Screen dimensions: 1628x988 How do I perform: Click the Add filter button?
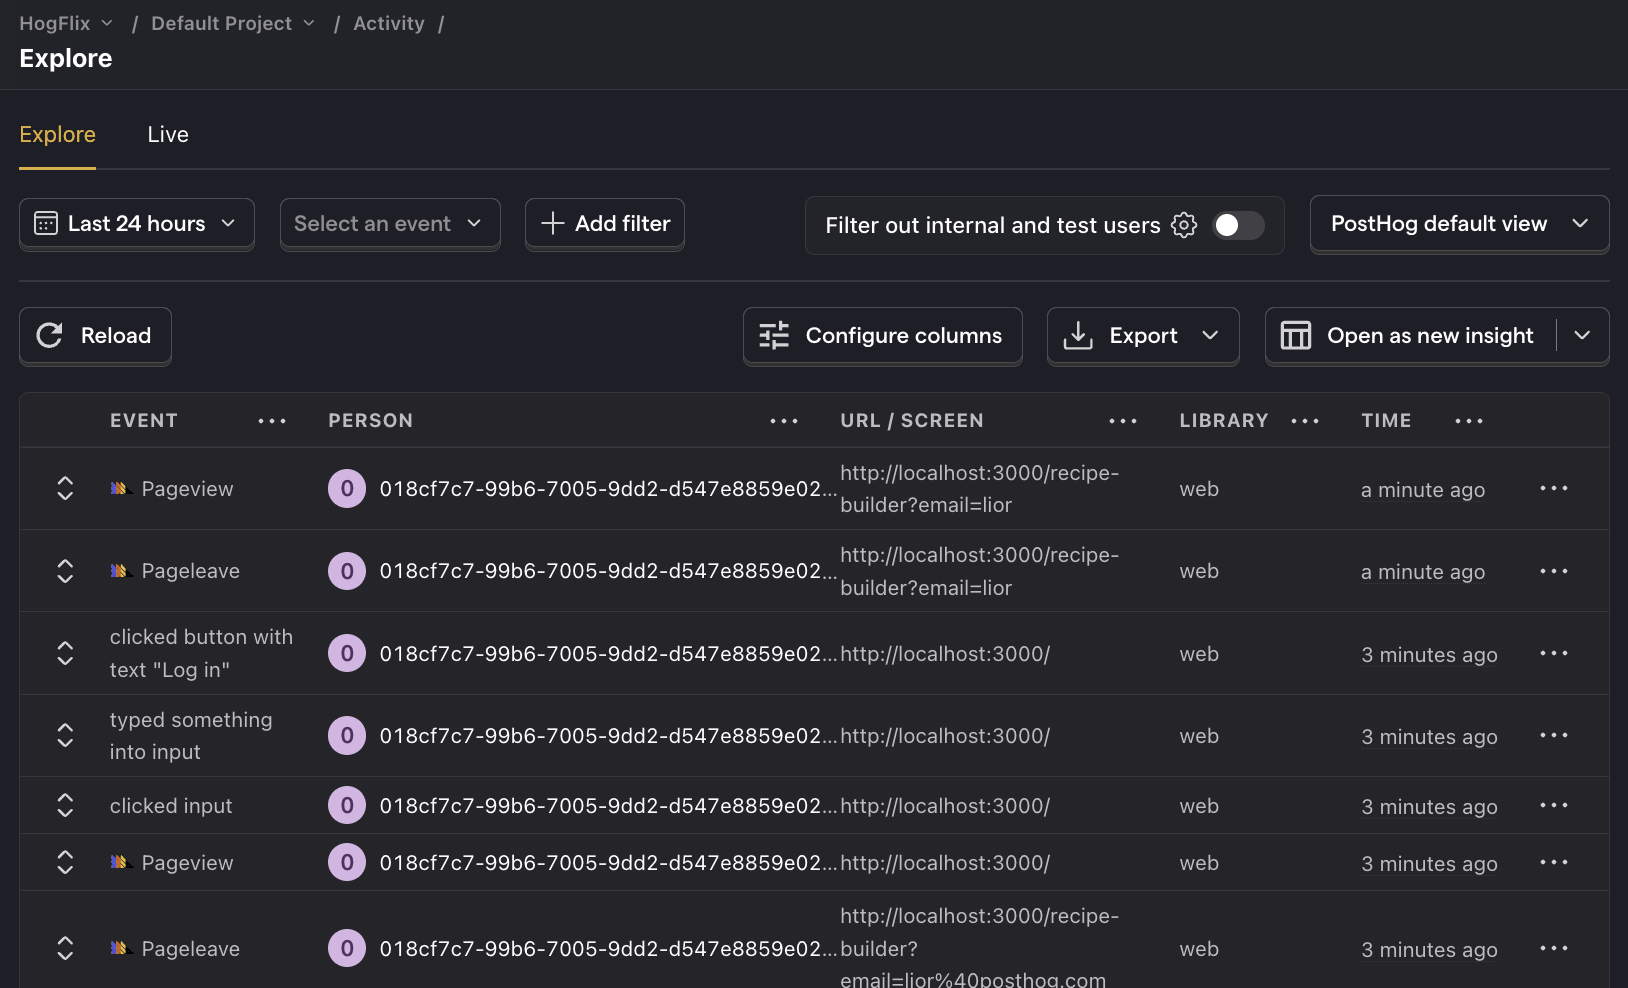pyautogui.click(x=605, y=224)
